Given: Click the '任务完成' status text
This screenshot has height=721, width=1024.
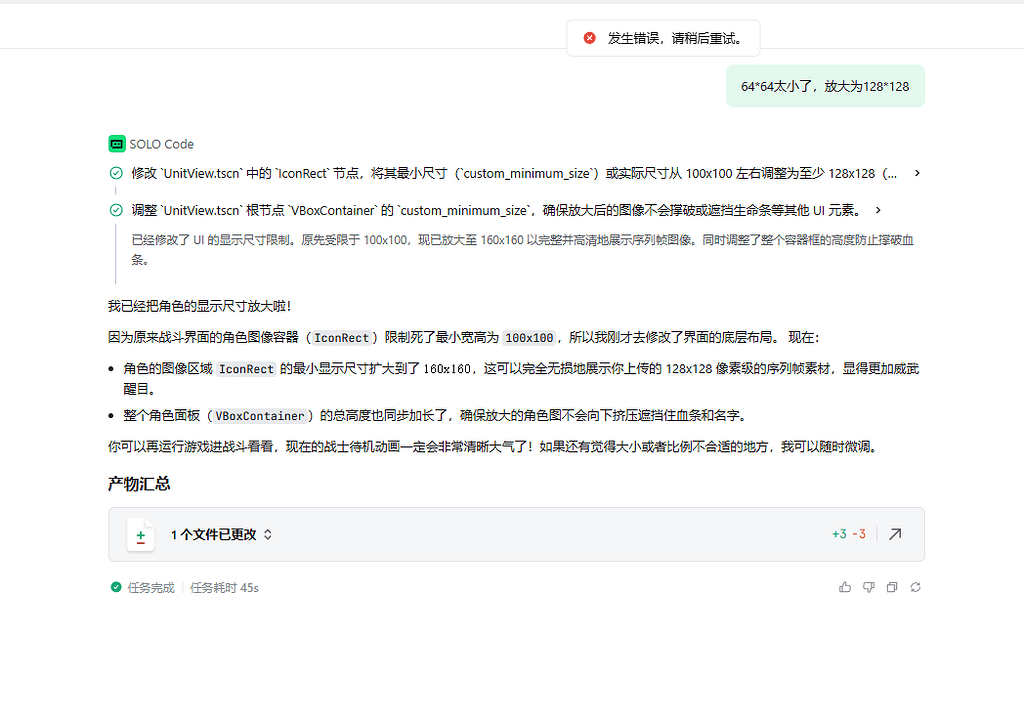Looking at the screenshot, I should [x=151, y=588].
